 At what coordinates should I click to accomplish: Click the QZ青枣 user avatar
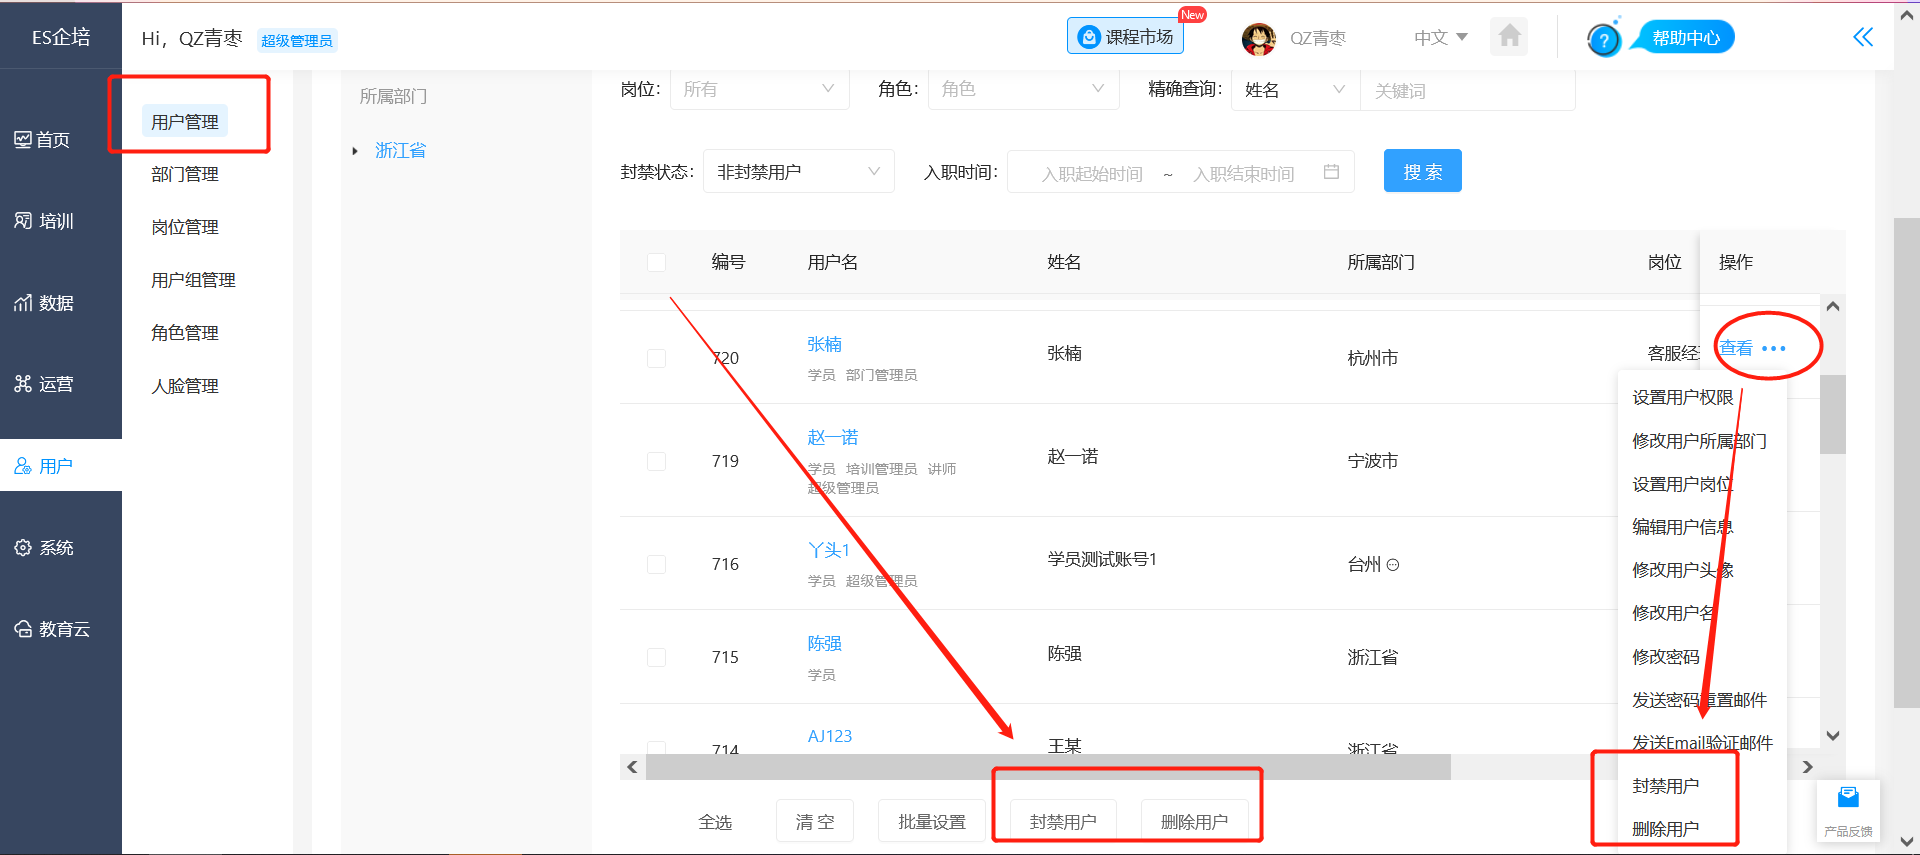(x=1258, y=39)
